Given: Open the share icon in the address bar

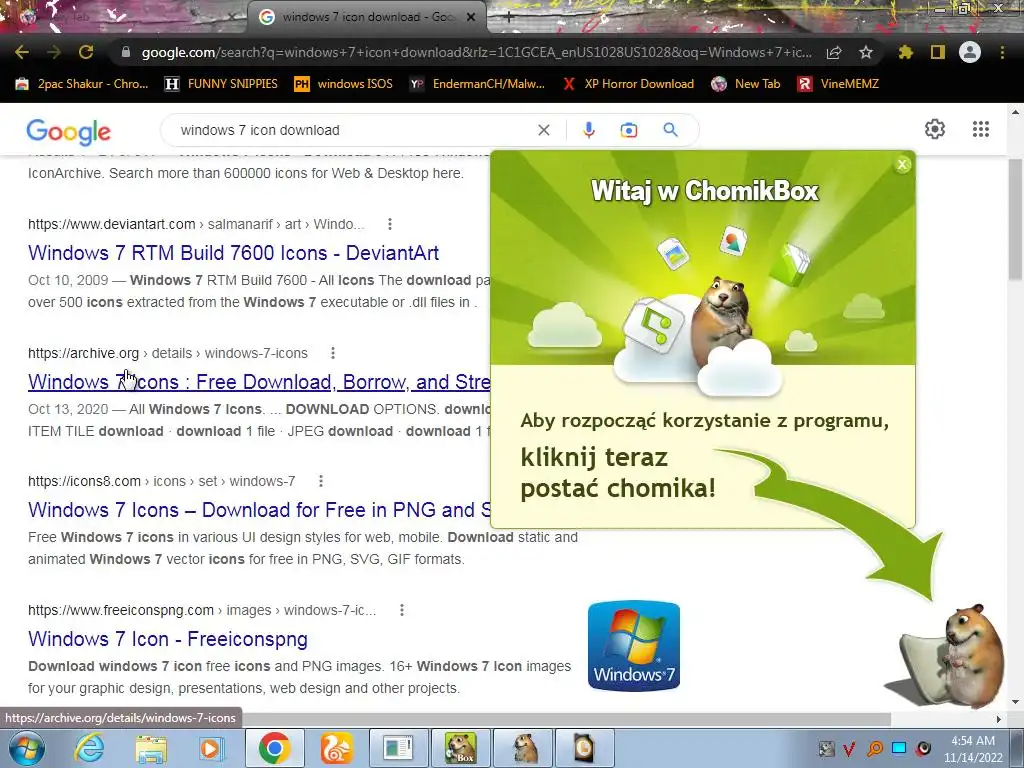Looking at the screenshot, I should point(834,52).
